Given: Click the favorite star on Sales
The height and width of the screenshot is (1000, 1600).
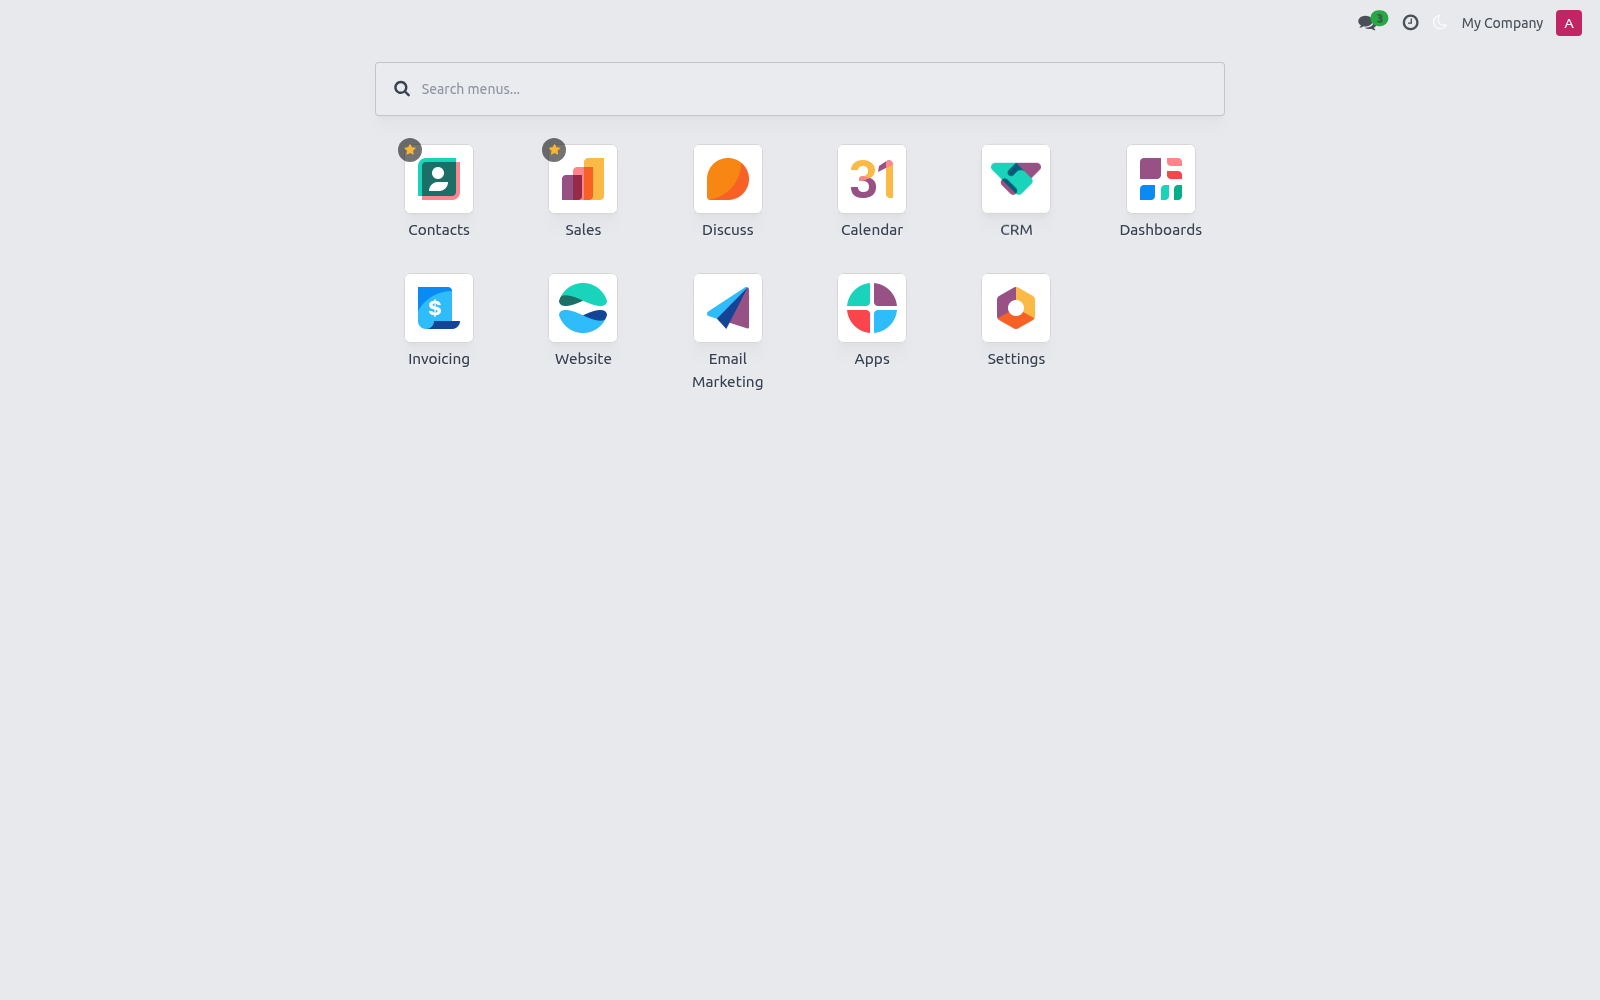Looking at the screenshot, I should tap(554, 150).
